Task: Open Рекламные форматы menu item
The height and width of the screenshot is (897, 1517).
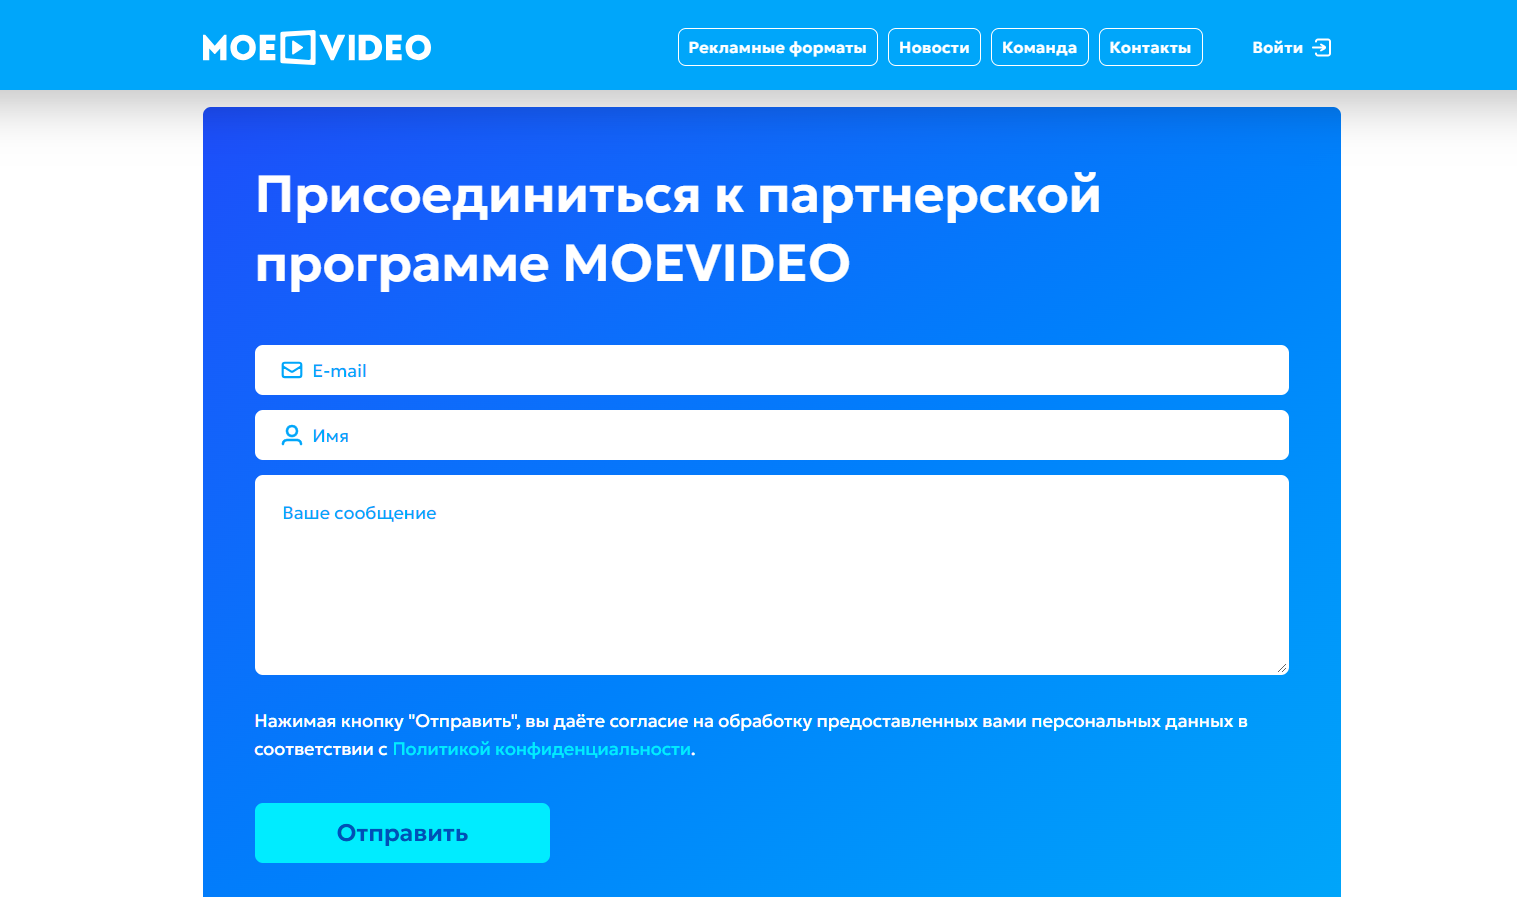Action: [x=777, y=47]
